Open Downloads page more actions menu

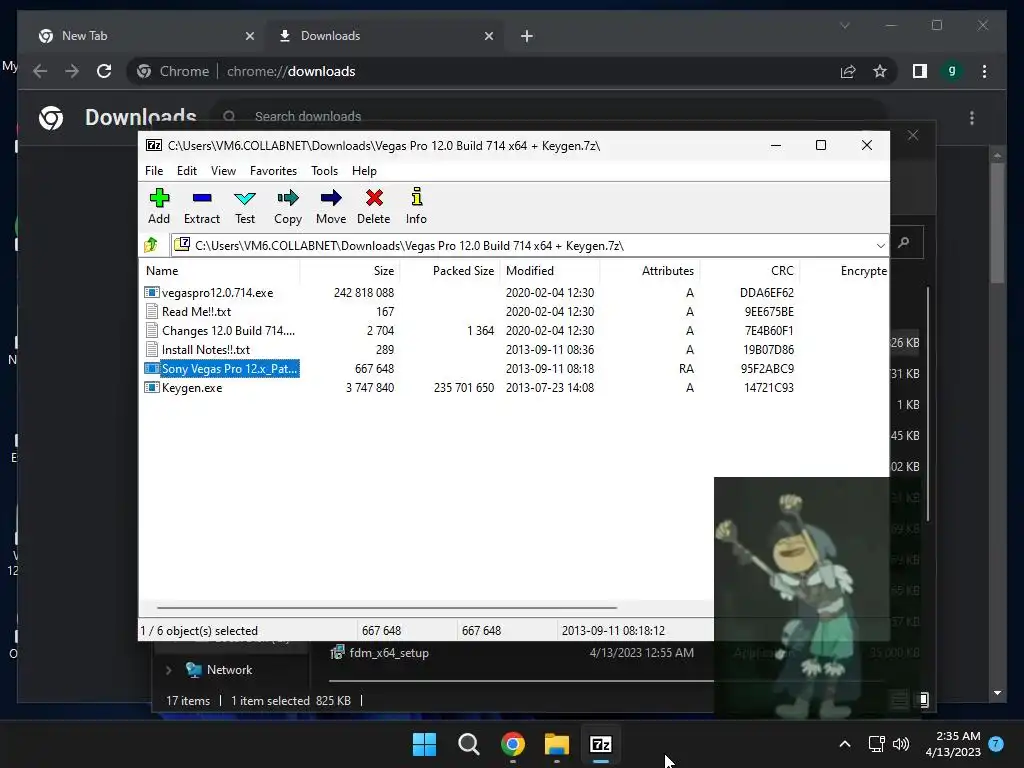coord(972,118)
